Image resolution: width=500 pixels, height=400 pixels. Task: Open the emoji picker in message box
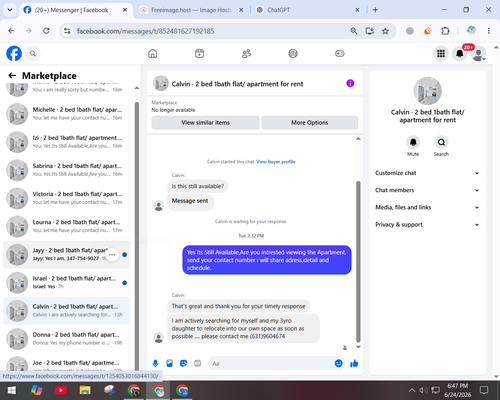click(x=338, y=363)
